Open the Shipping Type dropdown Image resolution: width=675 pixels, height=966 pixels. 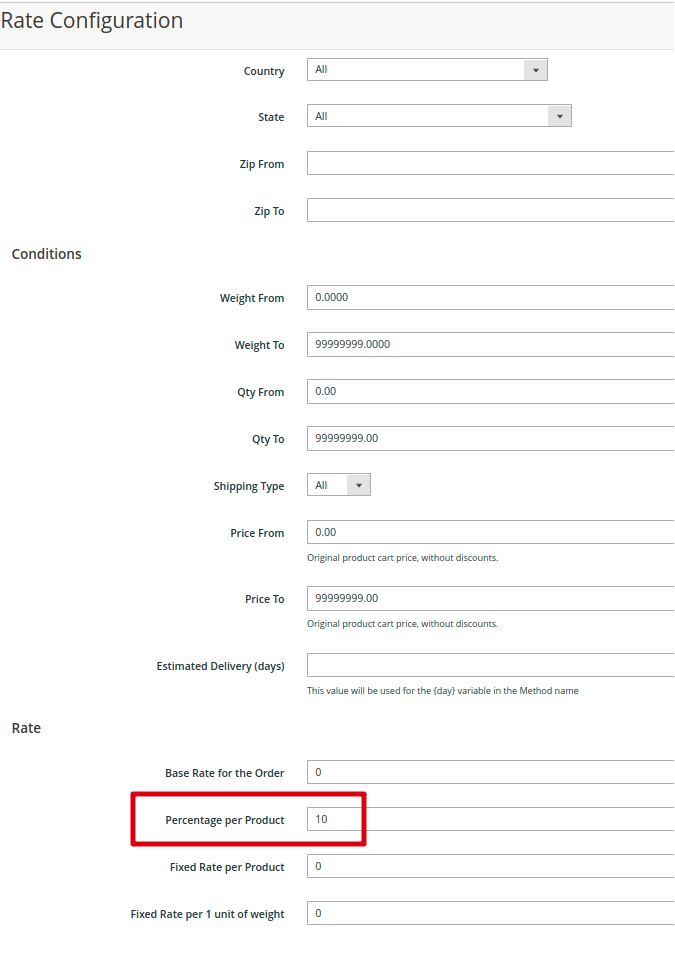click(338, 485)
